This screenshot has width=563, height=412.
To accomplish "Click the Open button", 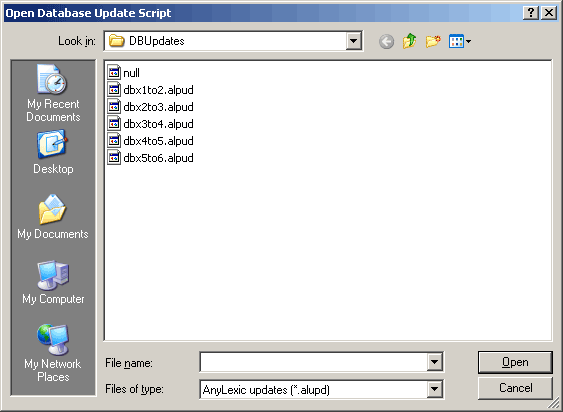I will tap(515, 362).
